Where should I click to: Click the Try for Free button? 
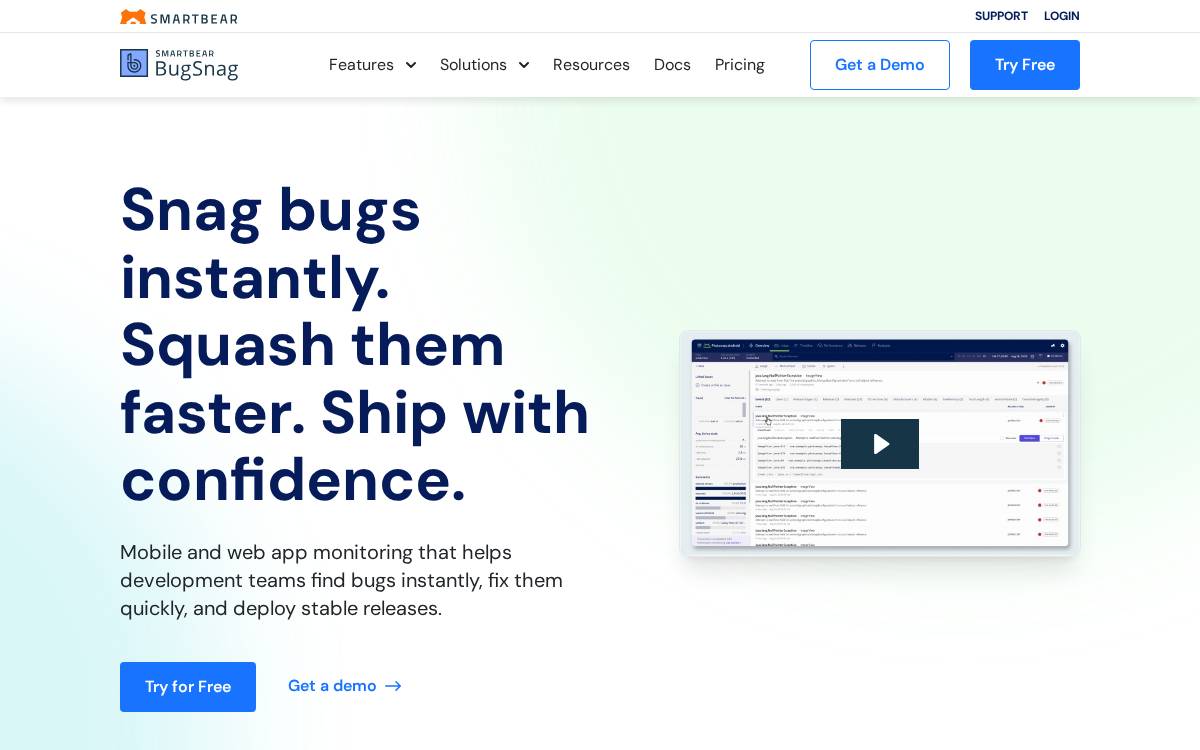tap(188, 687)
